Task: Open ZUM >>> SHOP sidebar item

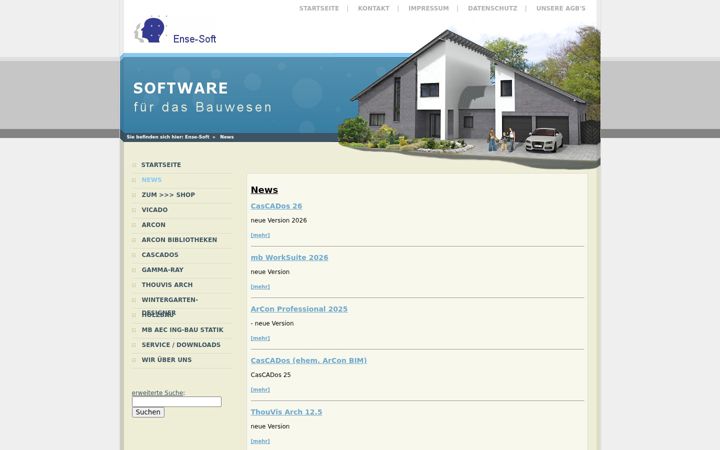Action: tap(169, 195)
